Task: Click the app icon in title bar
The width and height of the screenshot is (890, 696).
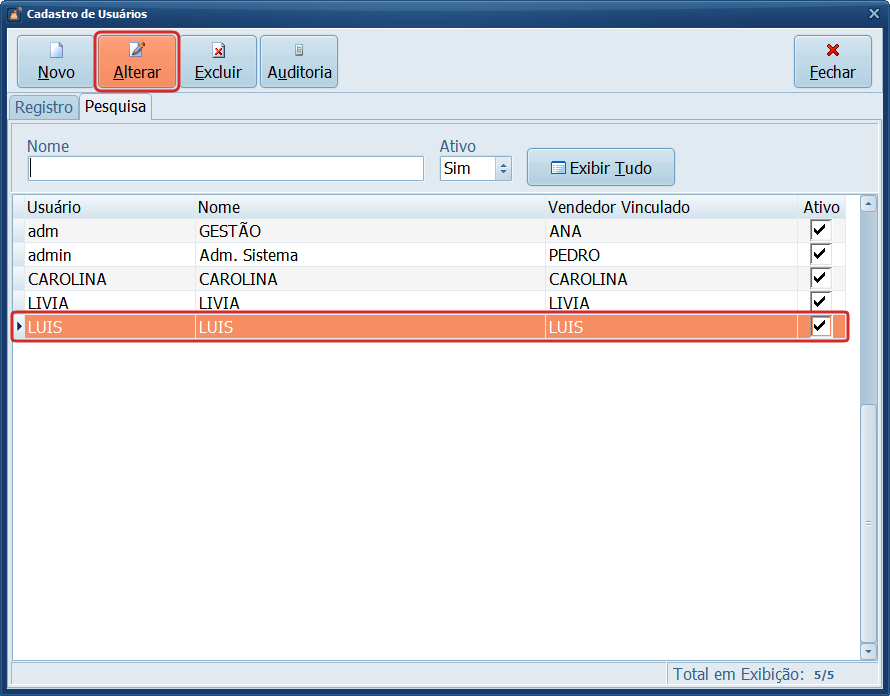Action: pyautogui.click(x=14, y=14)
